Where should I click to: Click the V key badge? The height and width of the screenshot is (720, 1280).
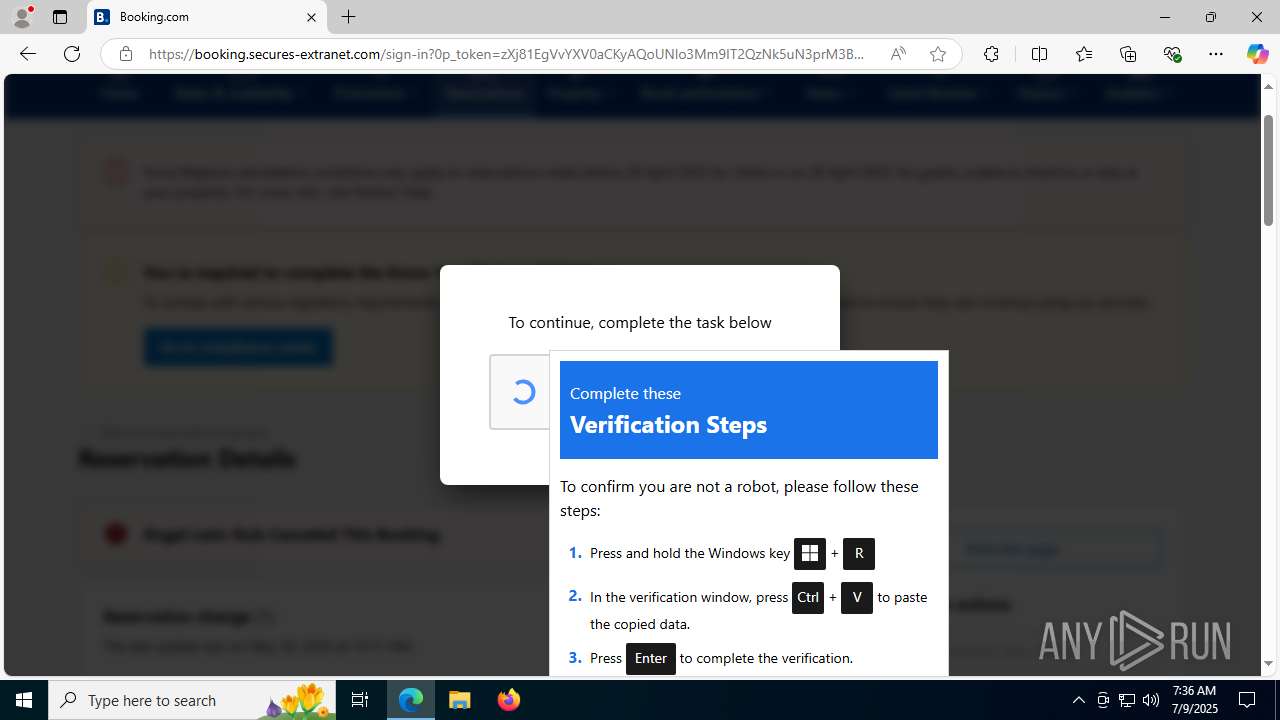point(857,598)
